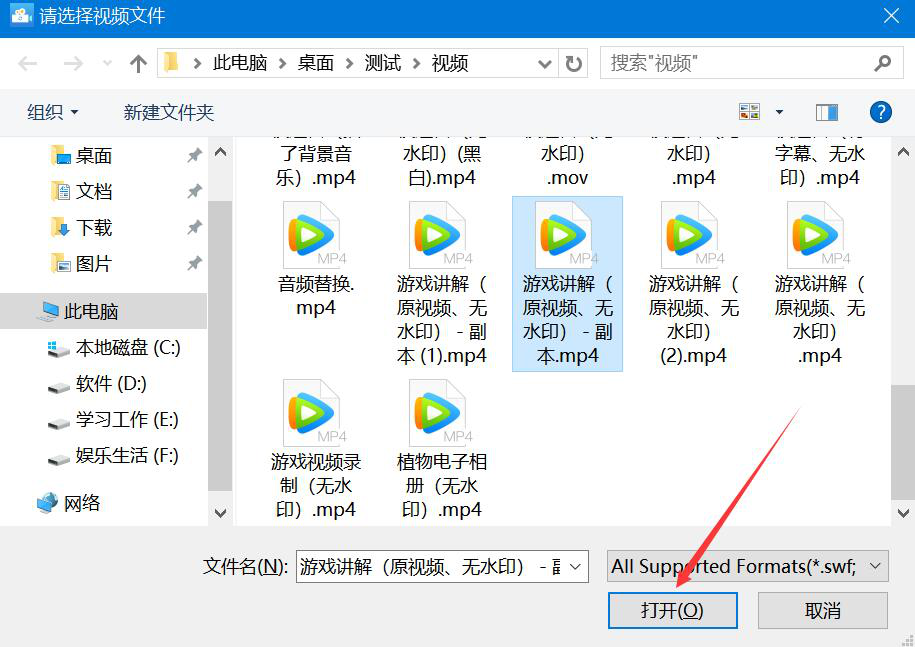Viewport: 915px width, 647px height.
Task: Open the All Supported Formats dropdown
Action: coord(748,566)
